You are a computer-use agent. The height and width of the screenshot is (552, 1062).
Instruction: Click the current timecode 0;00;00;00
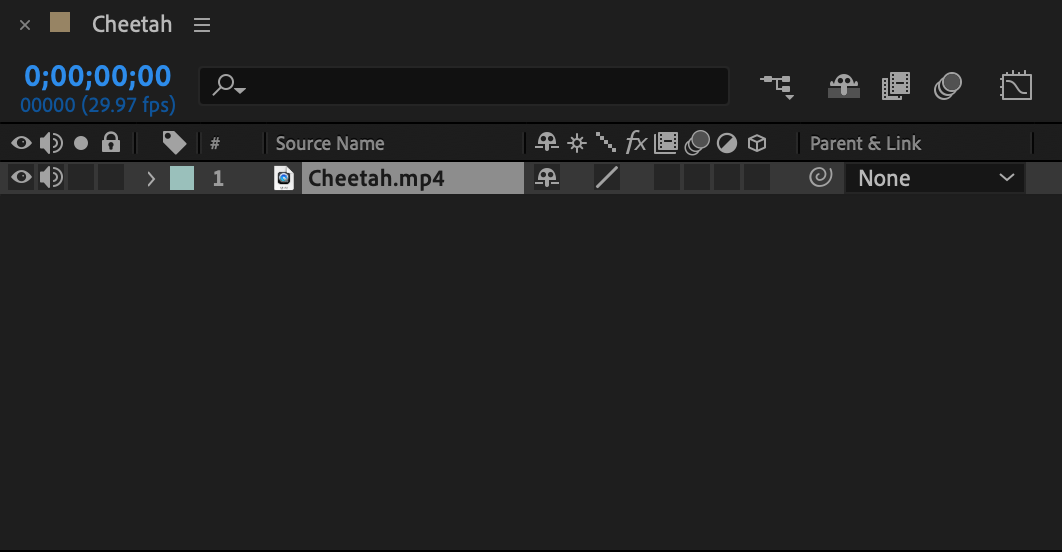[x=98, y=76]
